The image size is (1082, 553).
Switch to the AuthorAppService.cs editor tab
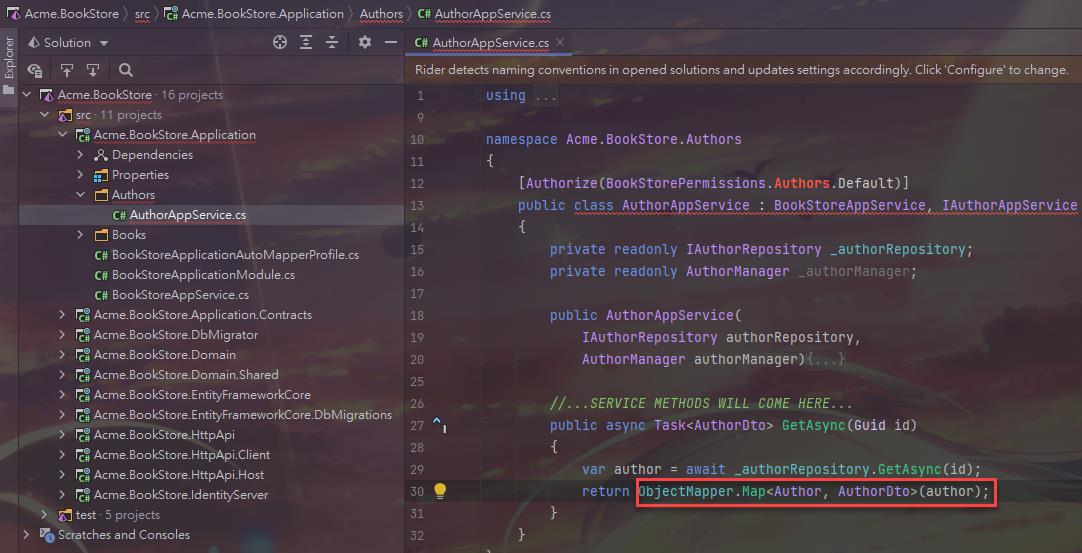point(482,43)
